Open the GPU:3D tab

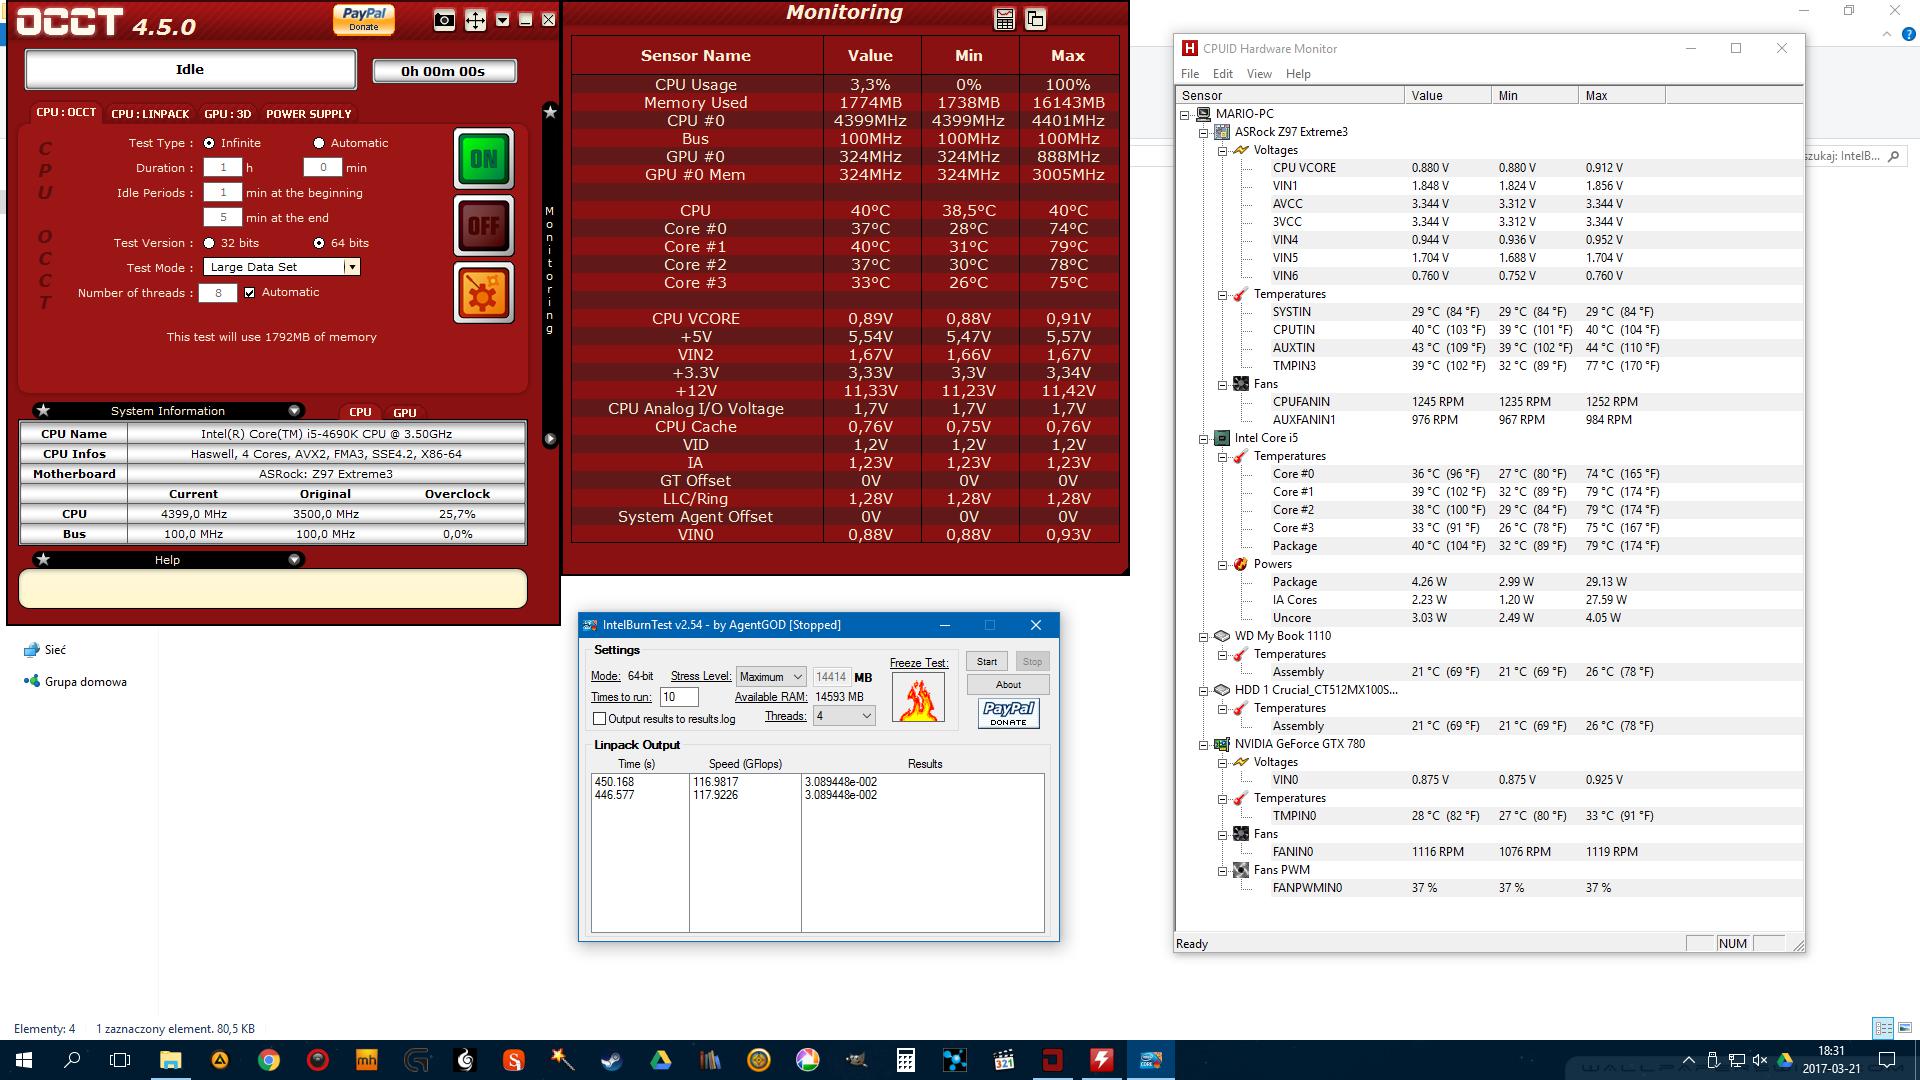pos(228,114)
